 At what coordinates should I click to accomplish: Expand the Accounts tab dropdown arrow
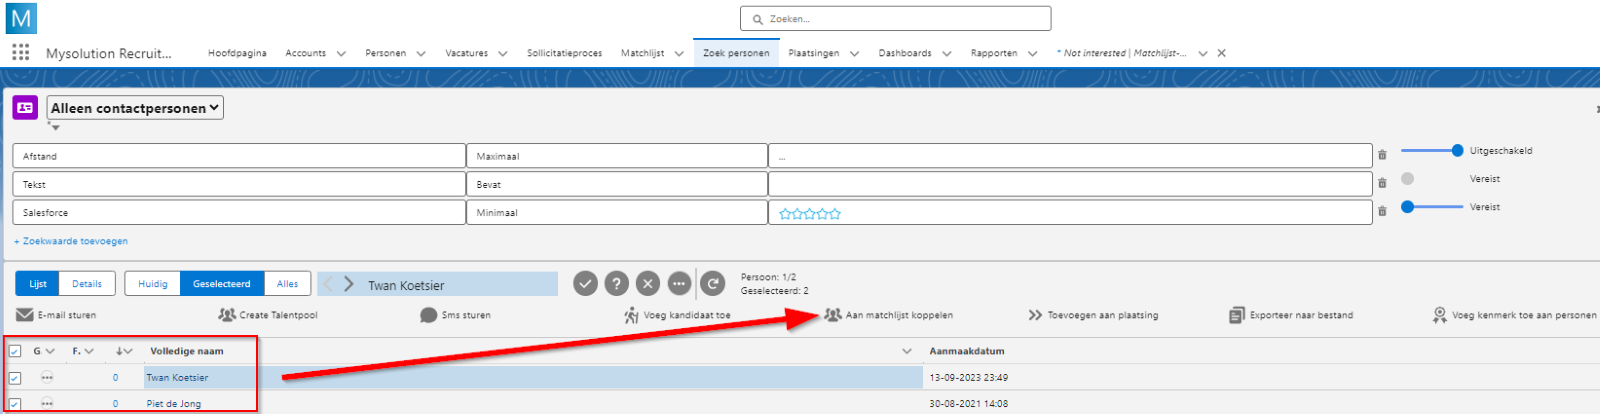(x=341, y=54)
